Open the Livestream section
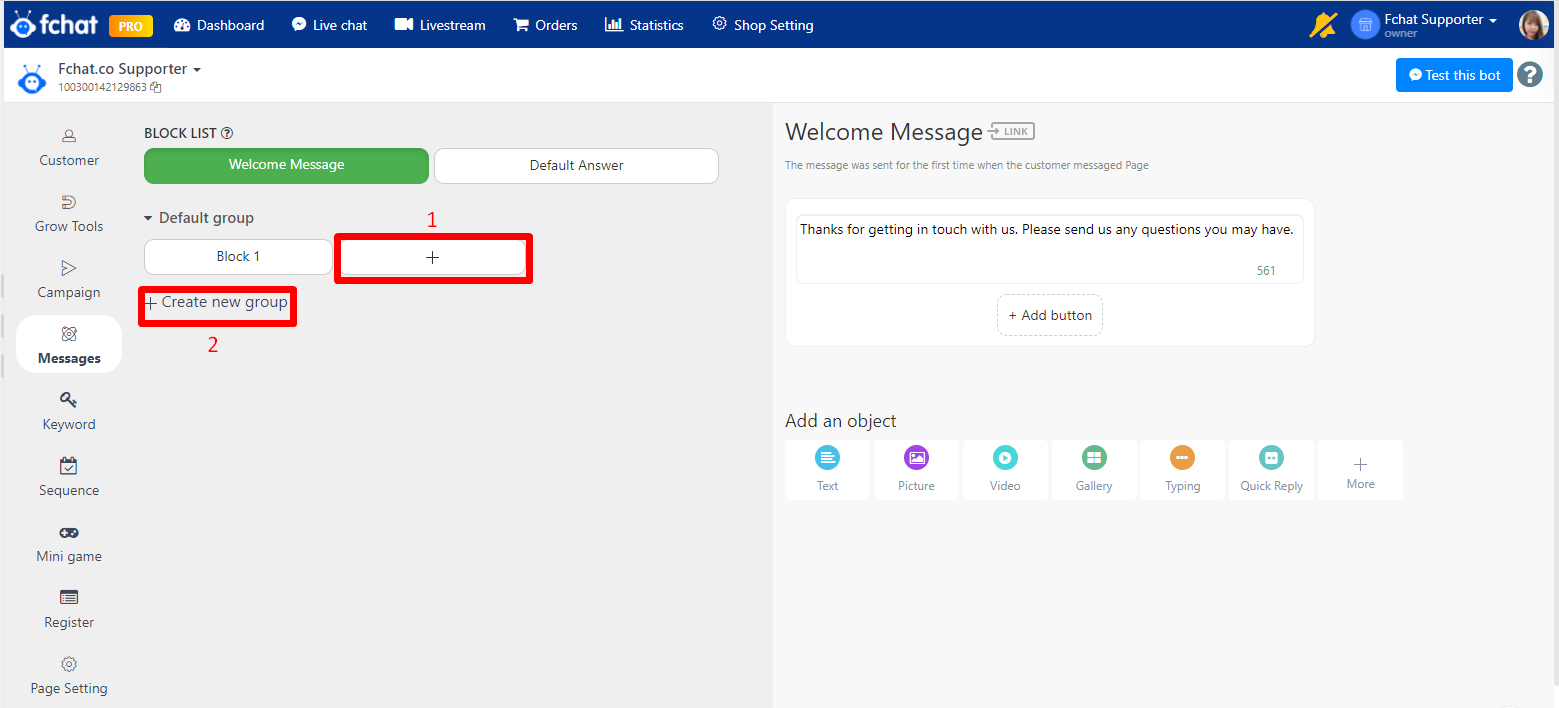The width and height of the screenshot is (1559, 708). coord(440,25)
